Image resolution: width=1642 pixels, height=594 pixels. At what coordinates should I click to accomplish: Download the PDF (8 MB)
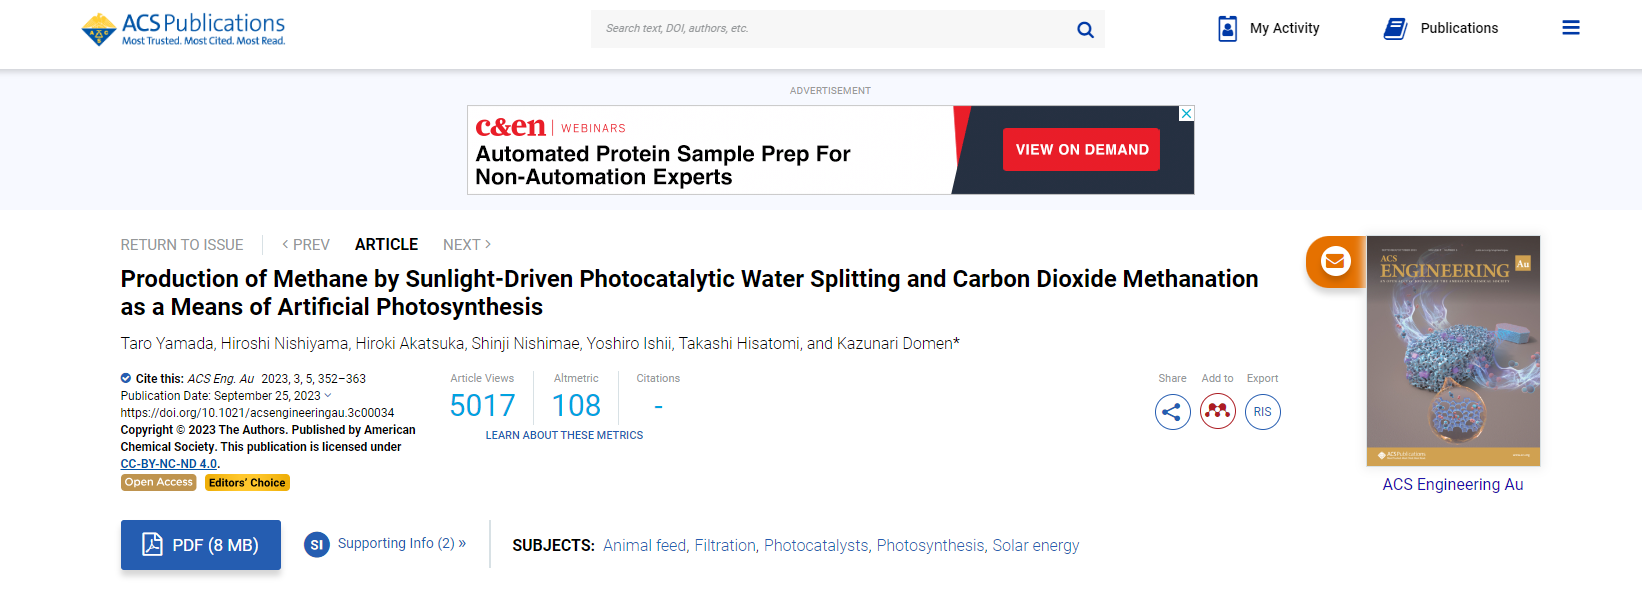201,545
